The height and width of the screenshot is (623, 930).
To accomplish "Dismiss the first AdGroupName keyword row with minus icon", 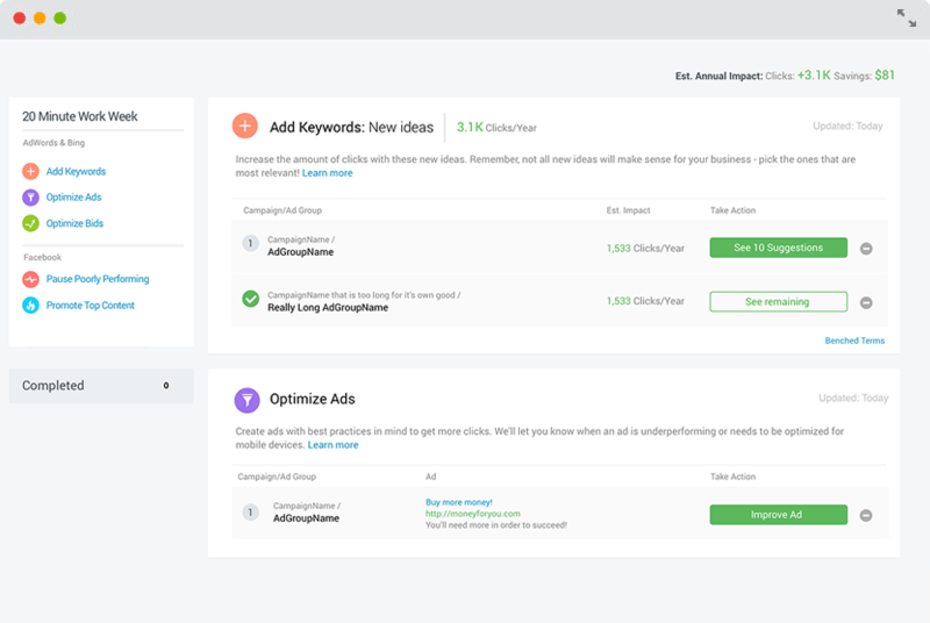I will [866, 249].
